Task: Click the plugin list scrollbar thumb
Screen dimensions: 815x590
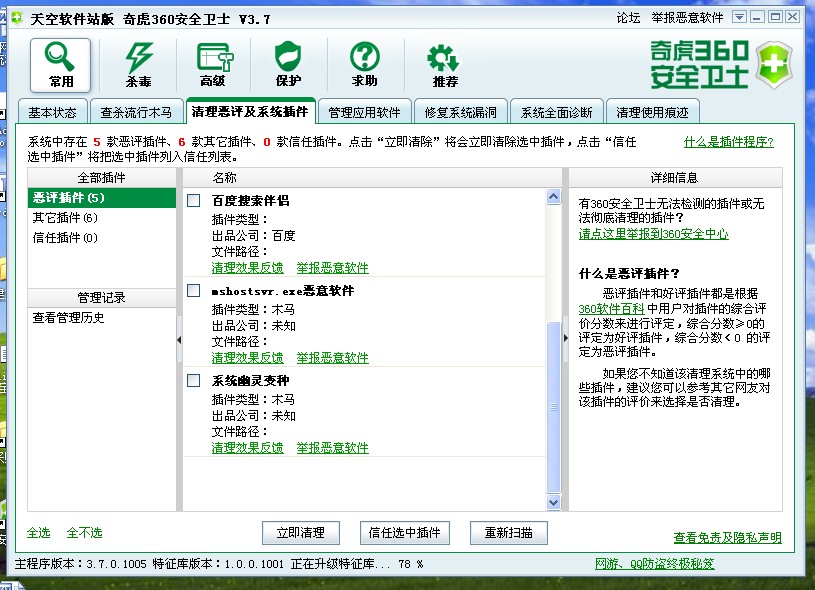Action: point(554,407)
